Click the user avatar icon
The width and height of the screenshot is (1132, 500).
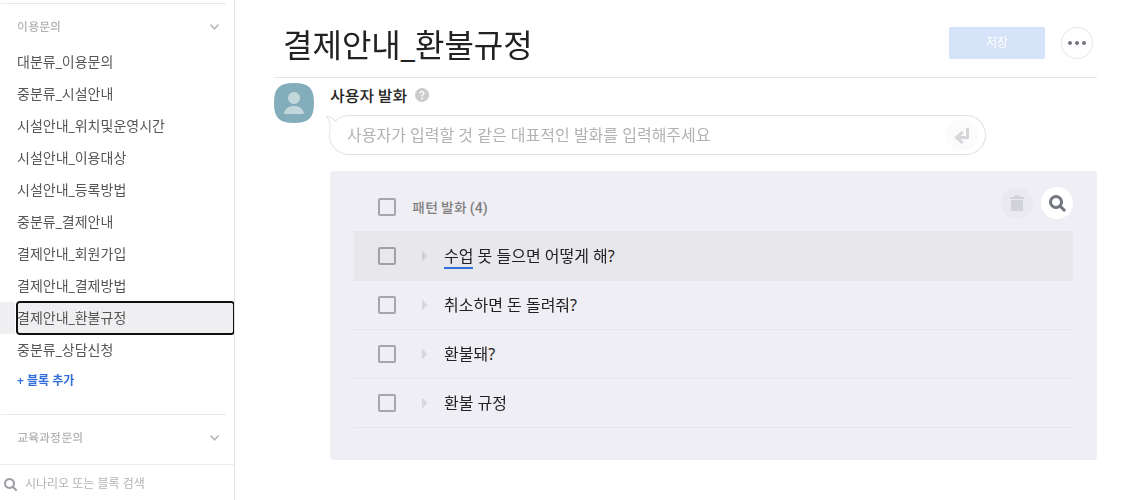pos(294,103)
